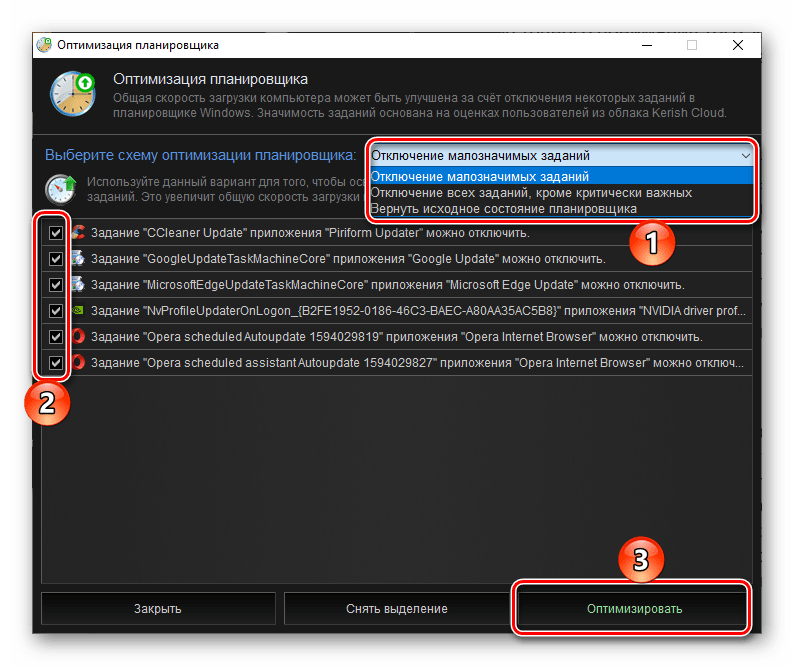
Task: Click the green "Оптимизировать" button
Action: coord(634,608)
